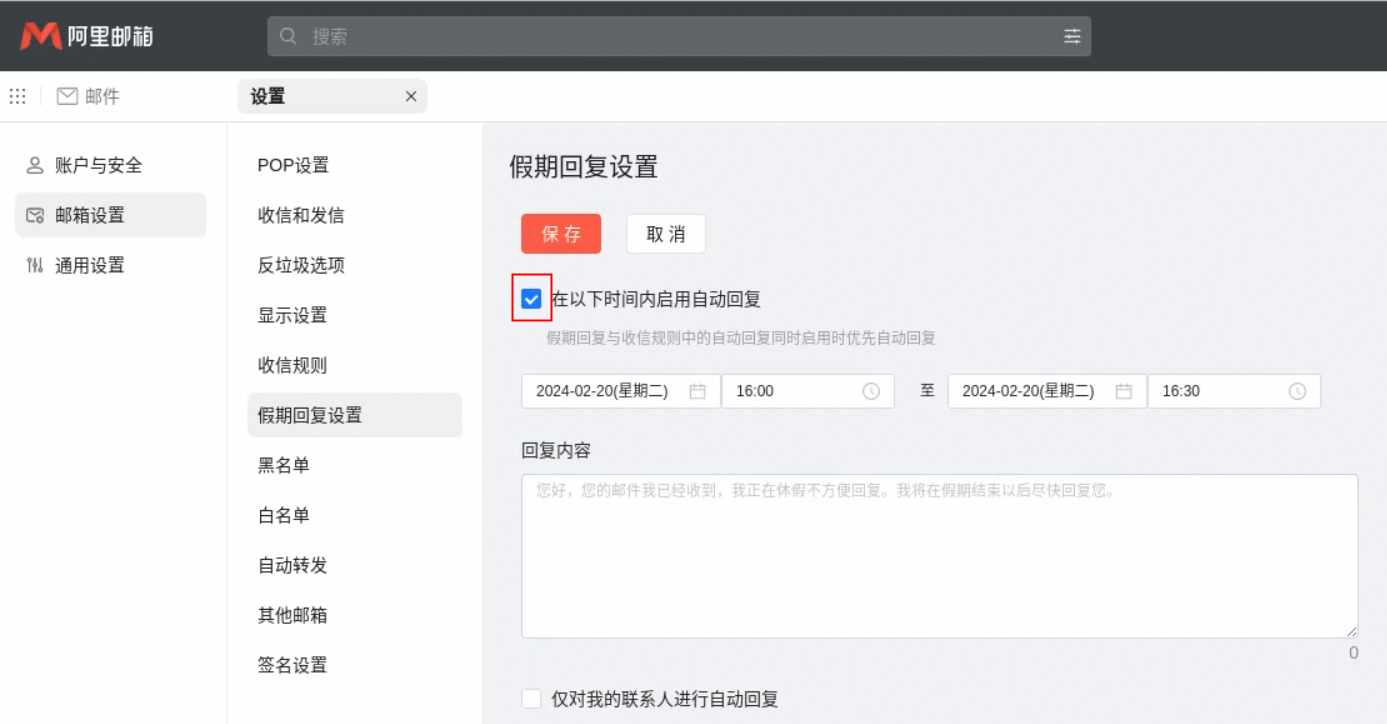Open search filter options icon
The width and height of the screenshot is (1387, 724).
coord(1072,37)
